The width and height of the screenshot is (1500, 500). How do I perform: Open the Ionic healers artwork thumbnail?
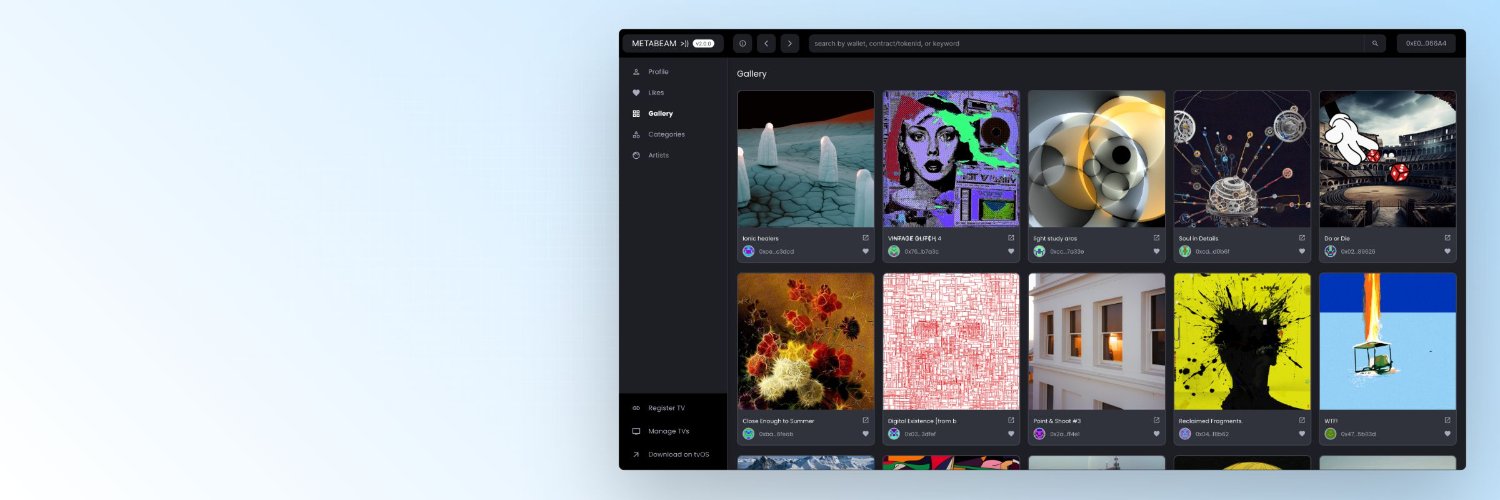[x=806, y=159]
